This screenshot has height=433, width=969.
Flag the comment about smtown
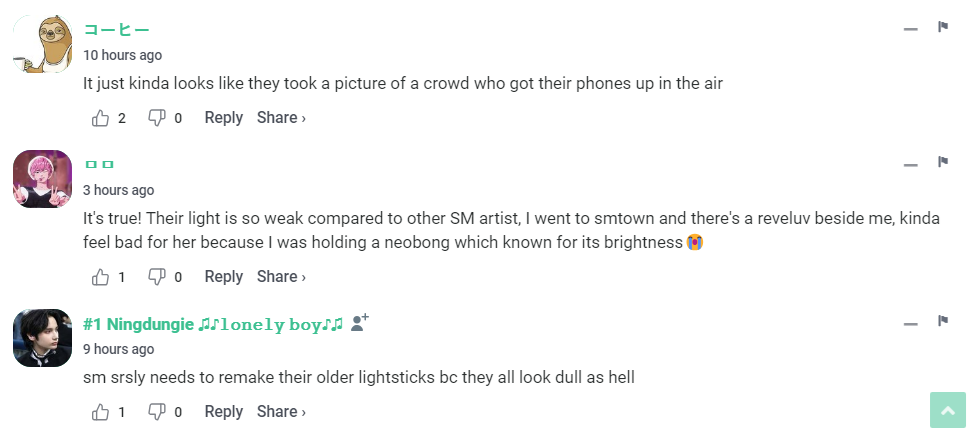coord(942,162)
